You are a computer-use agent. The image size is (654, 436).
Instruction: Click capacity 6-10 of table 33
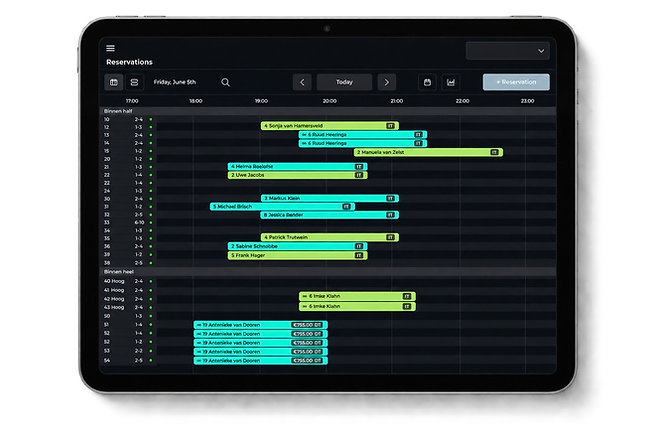[139, 223]
